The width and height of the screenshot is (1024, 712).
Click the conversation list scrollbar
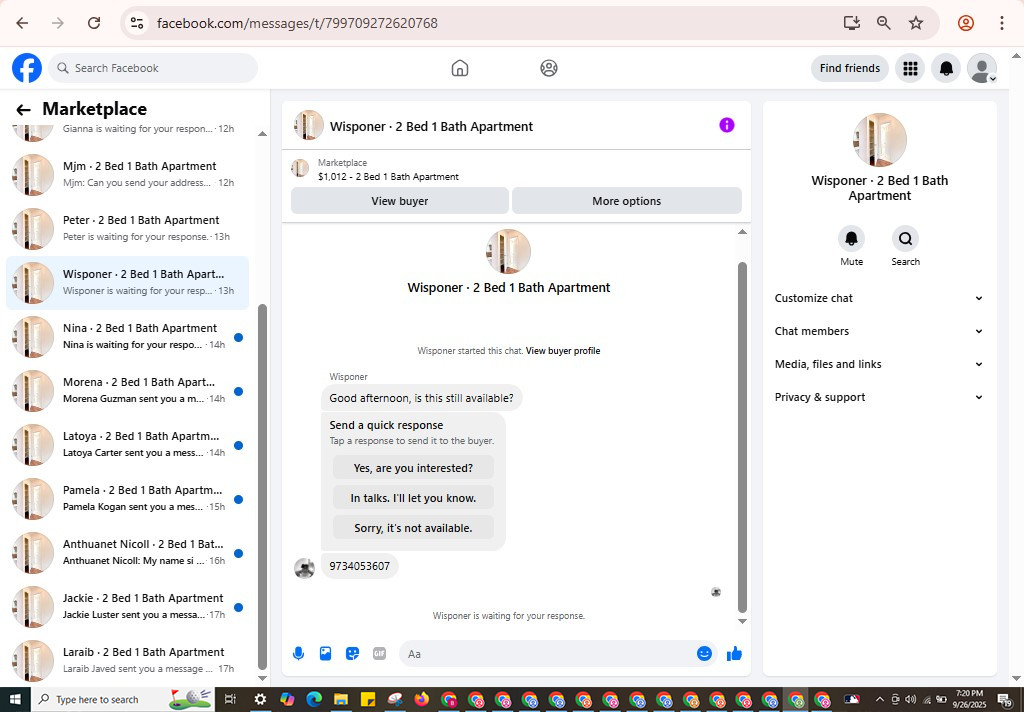[263, 485]
